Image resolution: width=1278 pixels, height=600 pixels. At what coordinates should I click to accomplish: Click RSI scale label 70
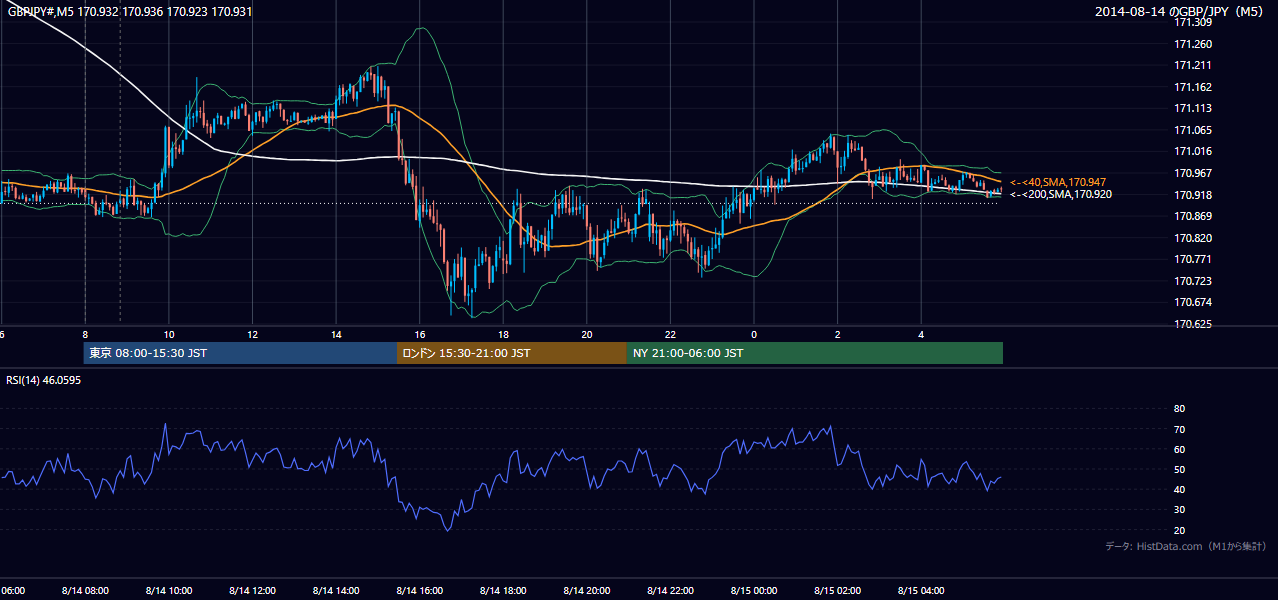click(x=1179, y=429)
